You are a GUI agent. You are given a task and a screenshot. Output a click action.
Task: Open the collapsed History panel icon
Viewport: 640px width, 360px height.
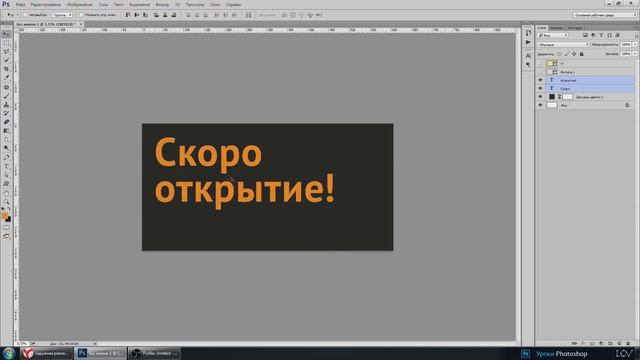[x=528, y=33]
